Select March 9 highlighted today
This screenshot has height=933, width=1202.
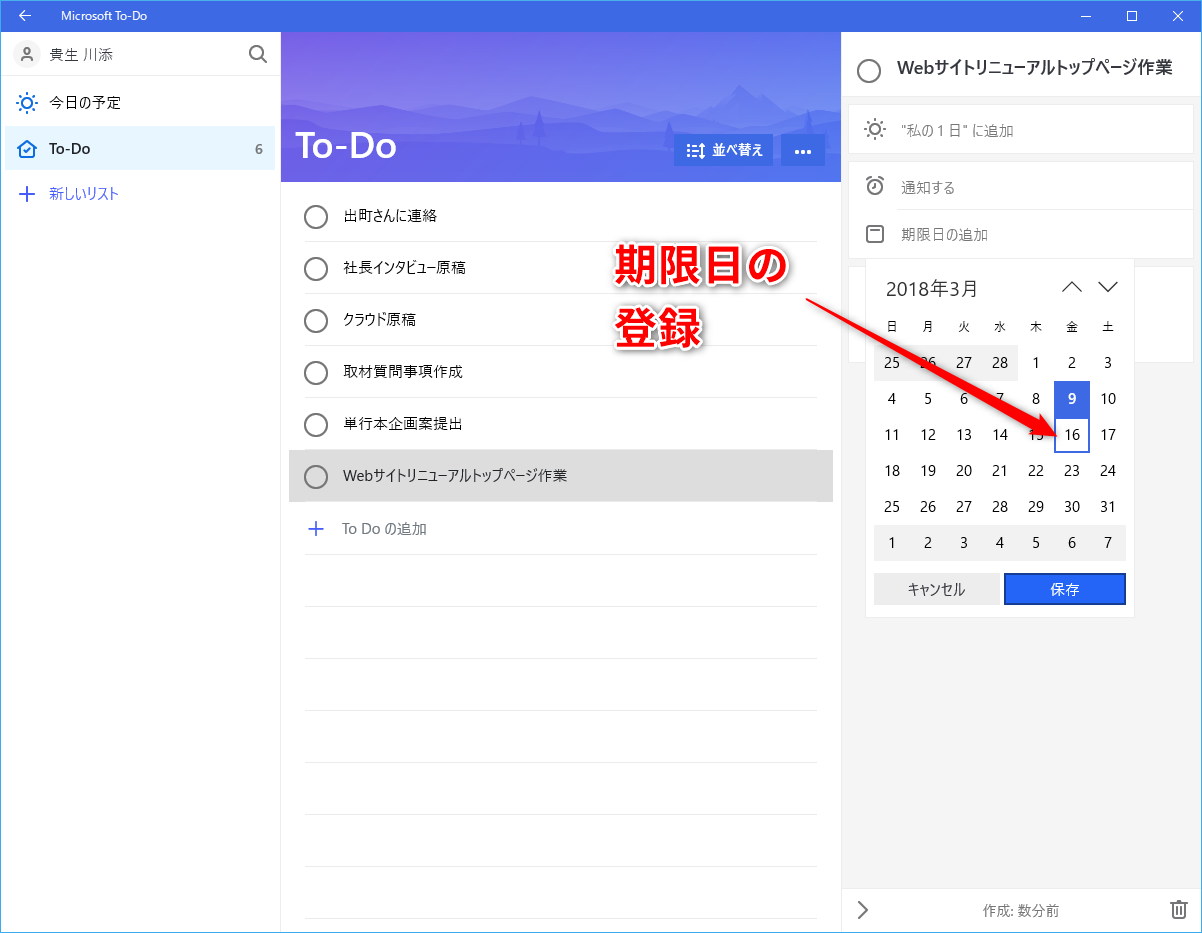[1072, 399]
